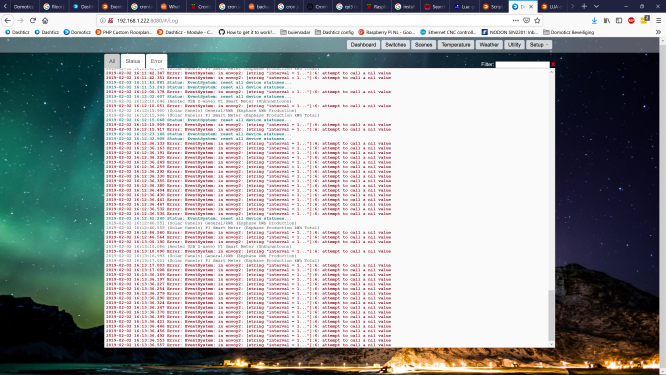Open the hamburger application menu
The width and height of the screenshot is (666, 375).
point(658,20)
